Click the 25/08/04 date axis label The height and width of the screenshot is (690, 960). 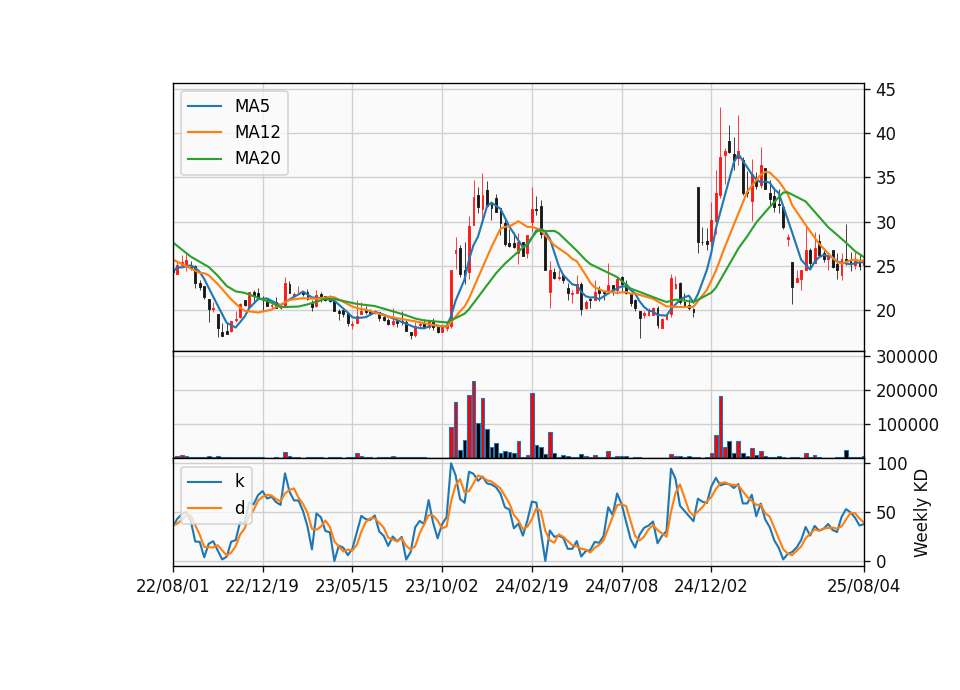pos(863,586)
